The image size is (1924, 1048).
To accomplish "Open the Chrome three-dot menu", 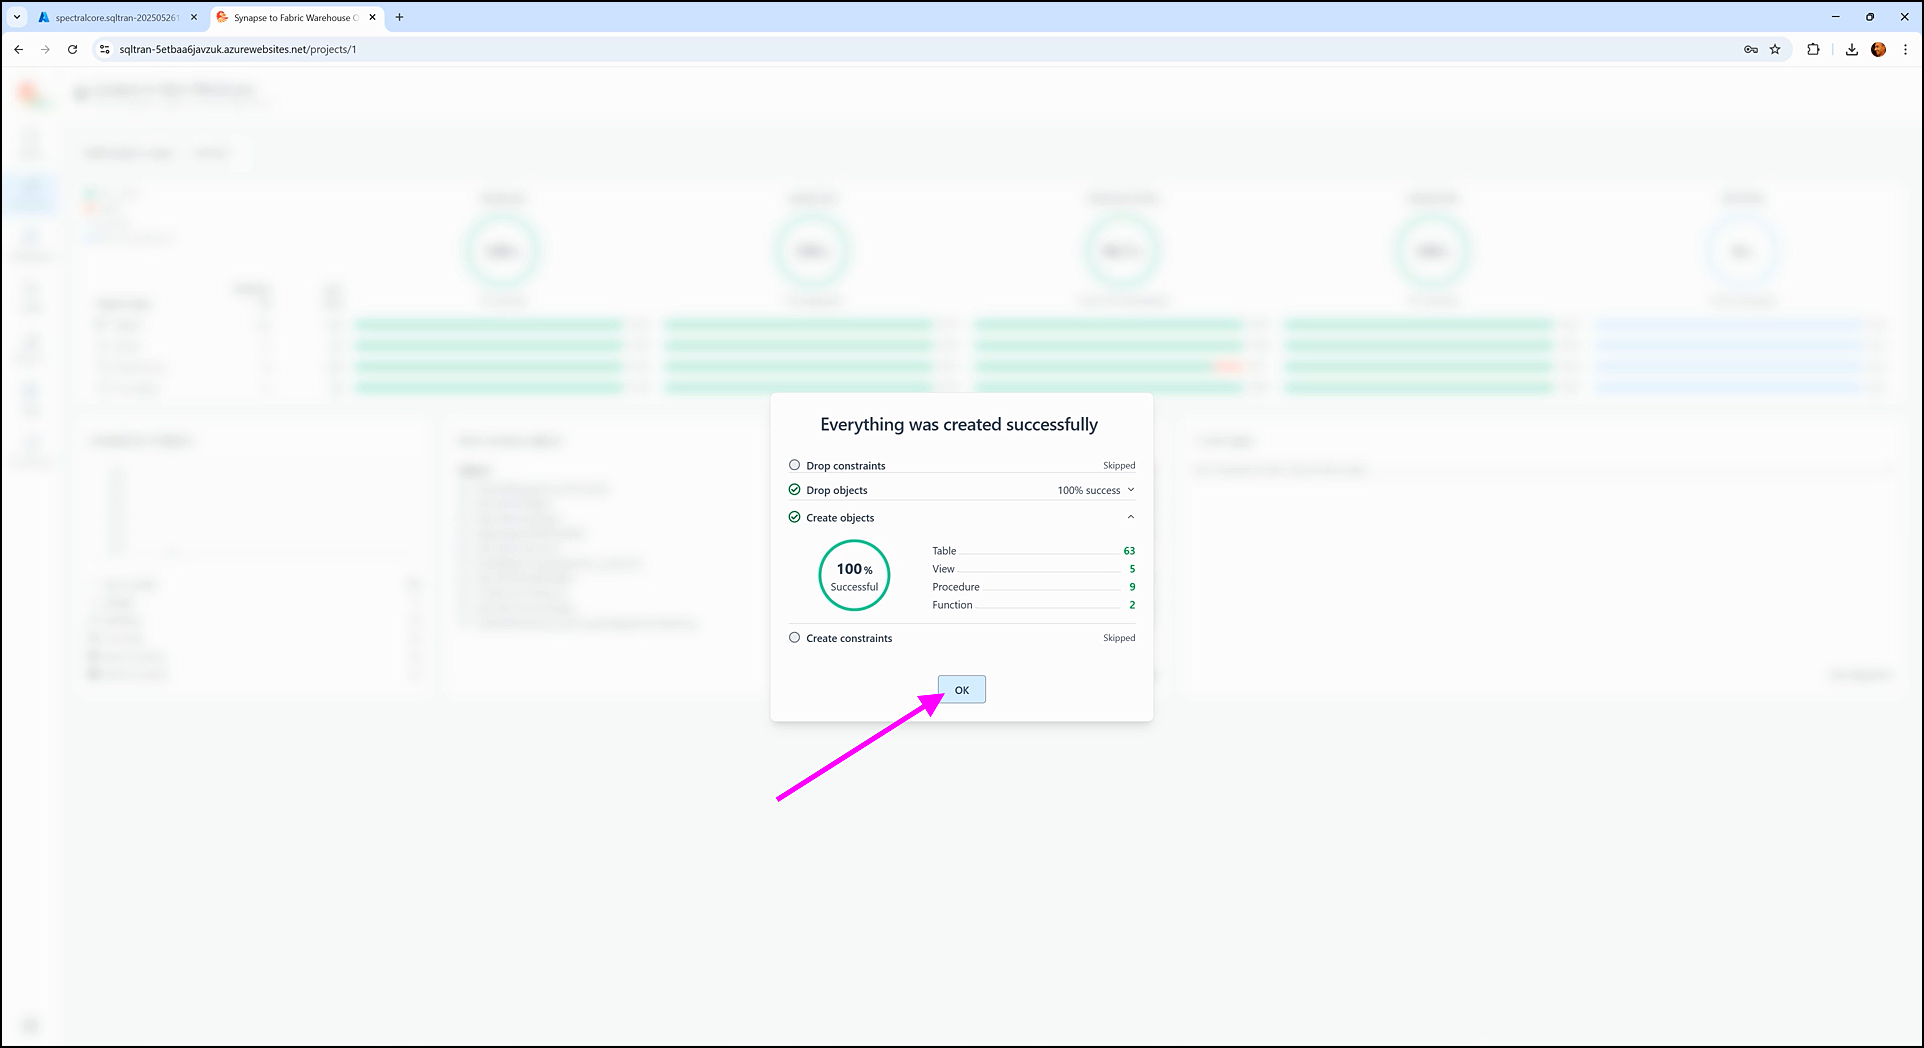I will coord(1905,49).
